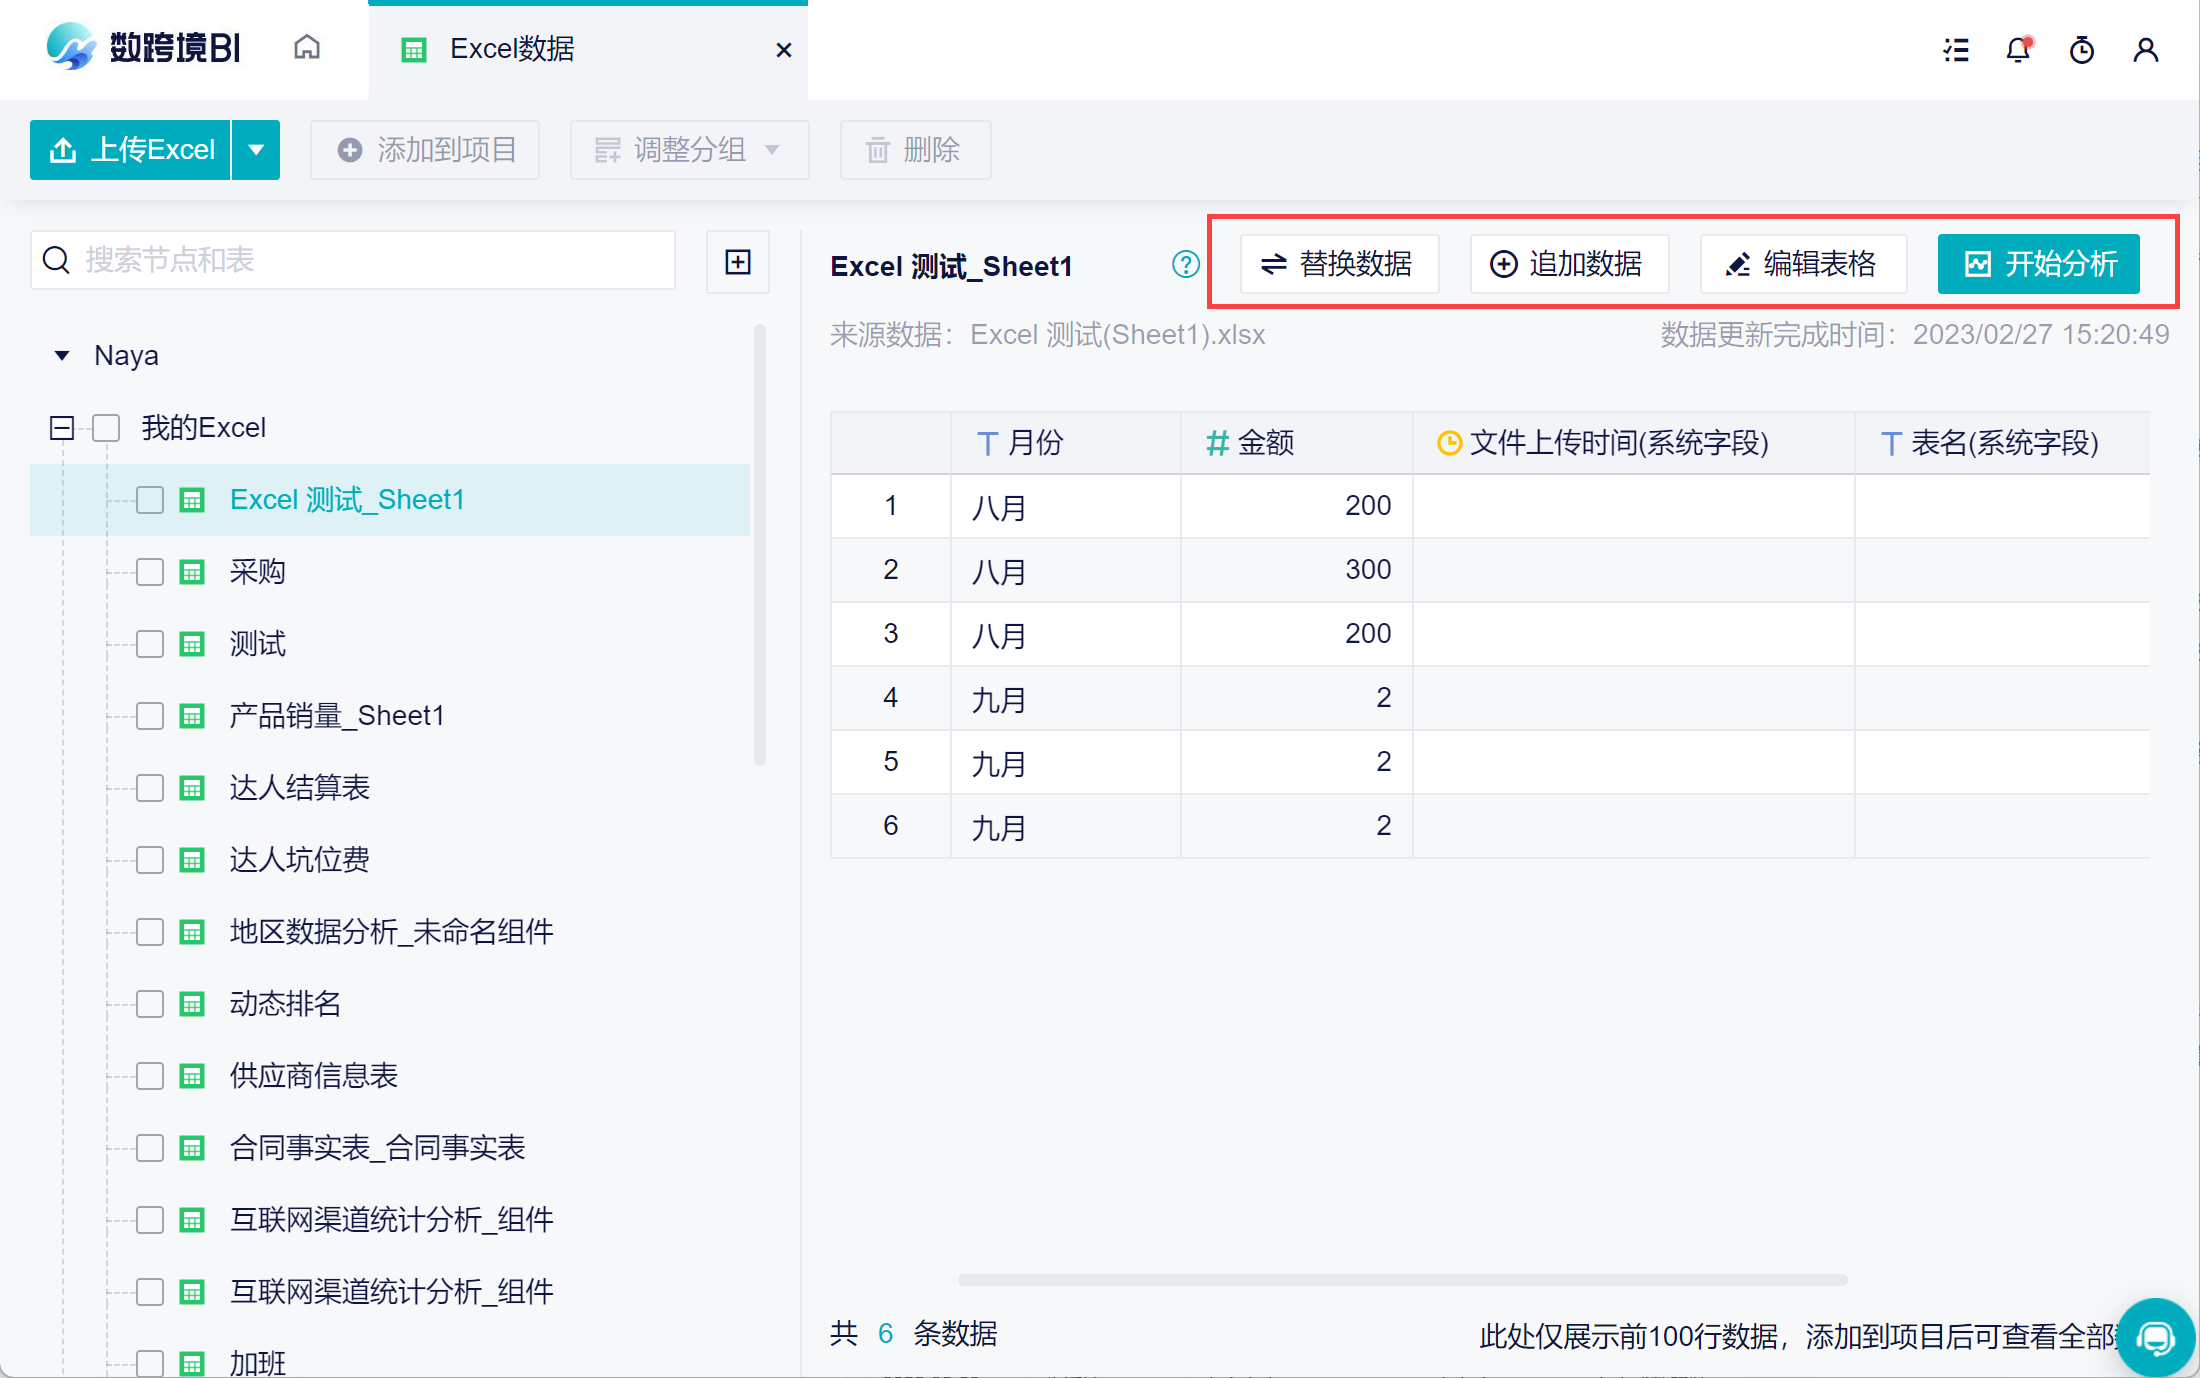
Task: Click the help question mark icon
Action: 1186,265
